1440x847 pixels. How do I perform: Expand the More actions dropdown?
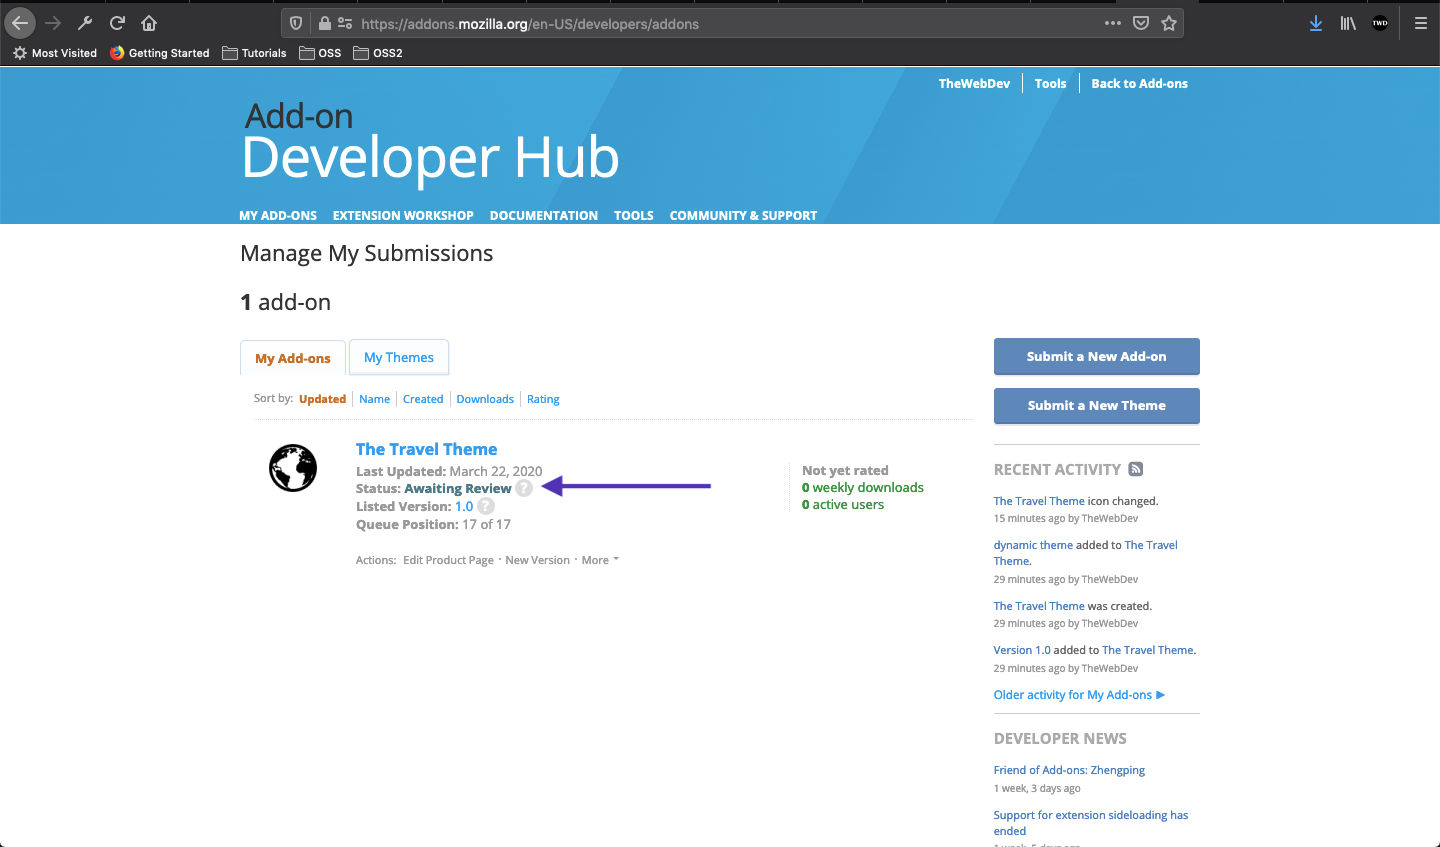(x=600, y=560)
